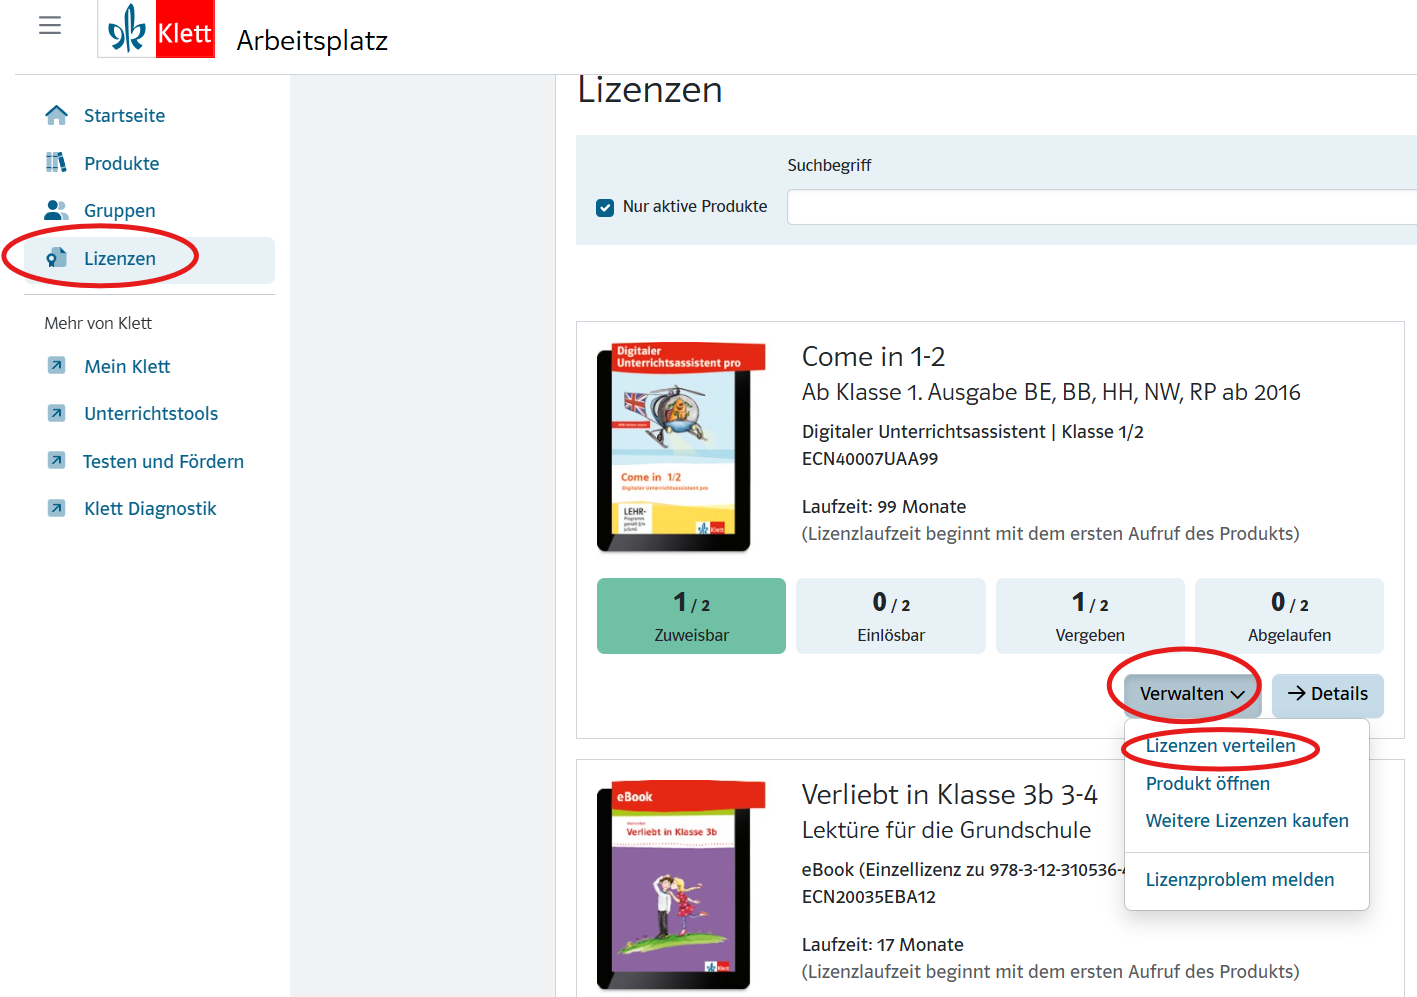Click the Startseite home icon

point(57,115)
